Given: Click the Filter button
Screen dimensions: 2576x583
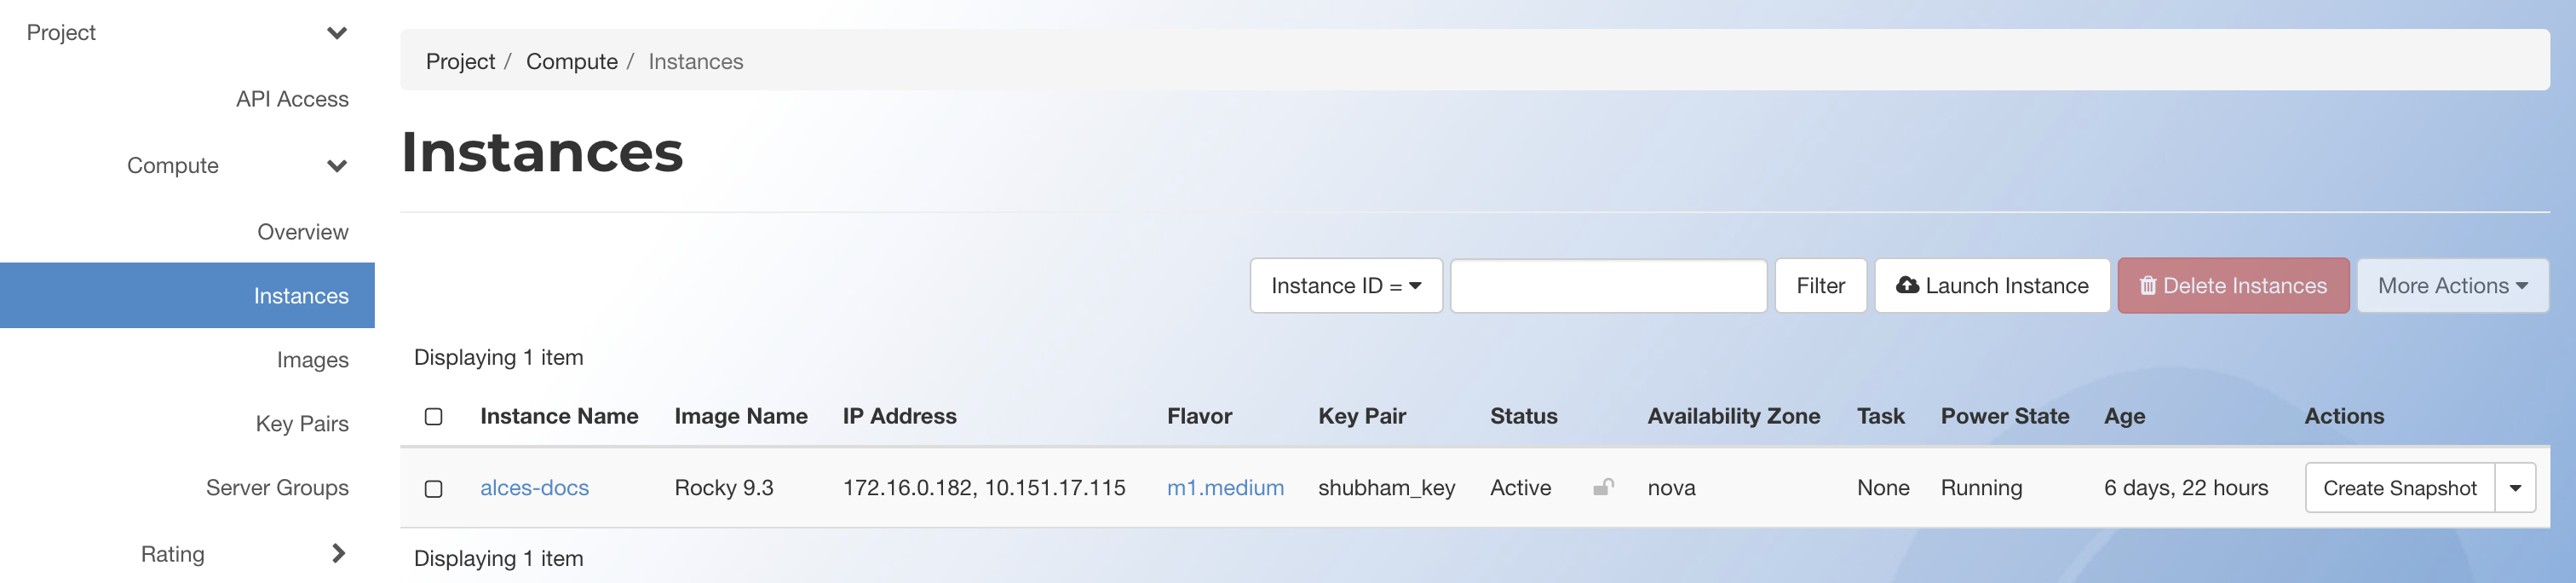Looking at the screenshot, I should point(1820,286).
